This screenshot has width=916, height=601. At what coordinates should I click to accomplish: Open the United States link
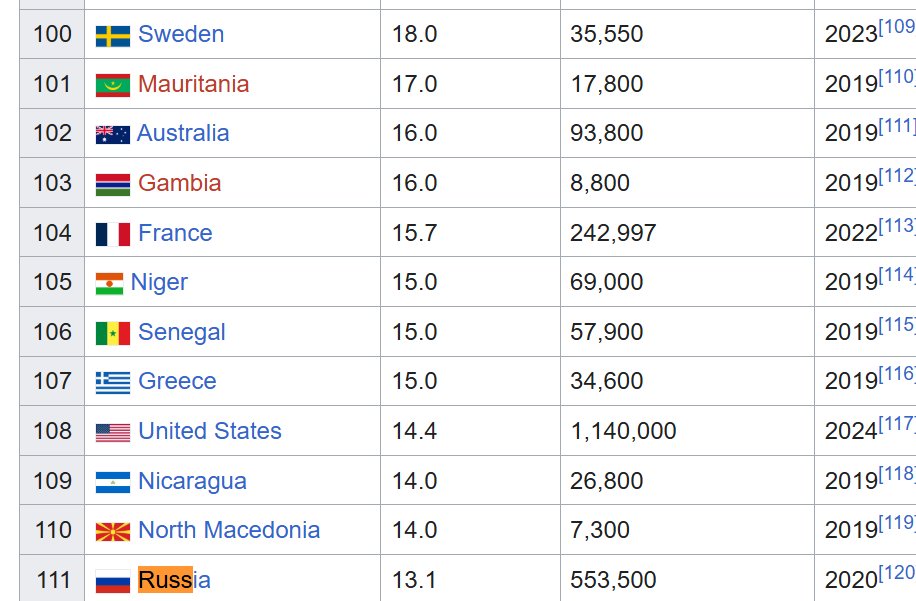click(210, 431)
